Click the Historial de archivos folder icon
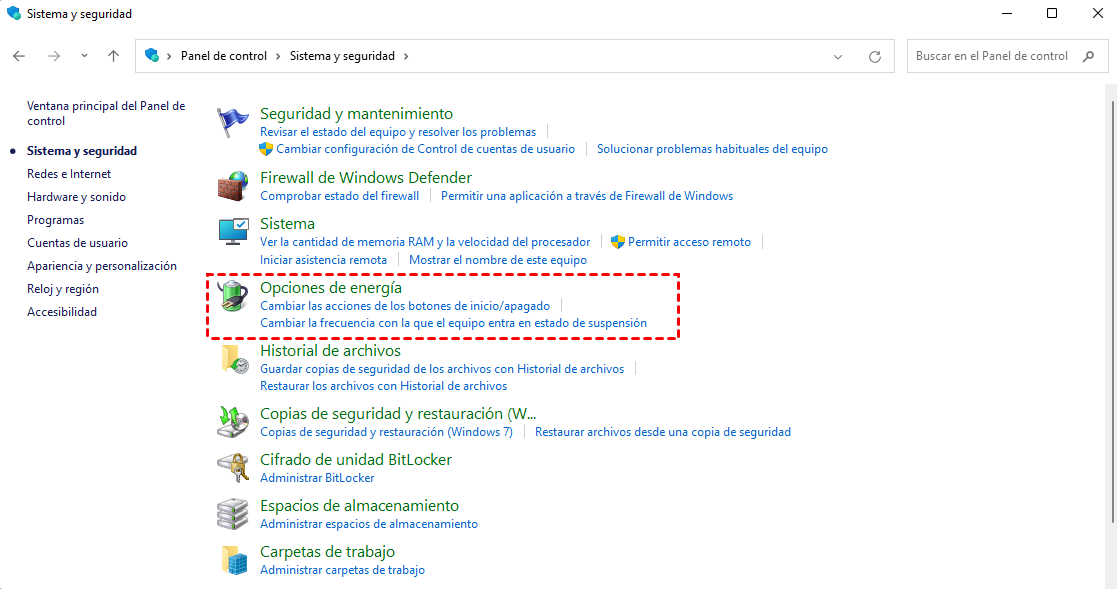The width and height of the screenshot is (1117, 589). pyautogui.click(x=233, y=360)
